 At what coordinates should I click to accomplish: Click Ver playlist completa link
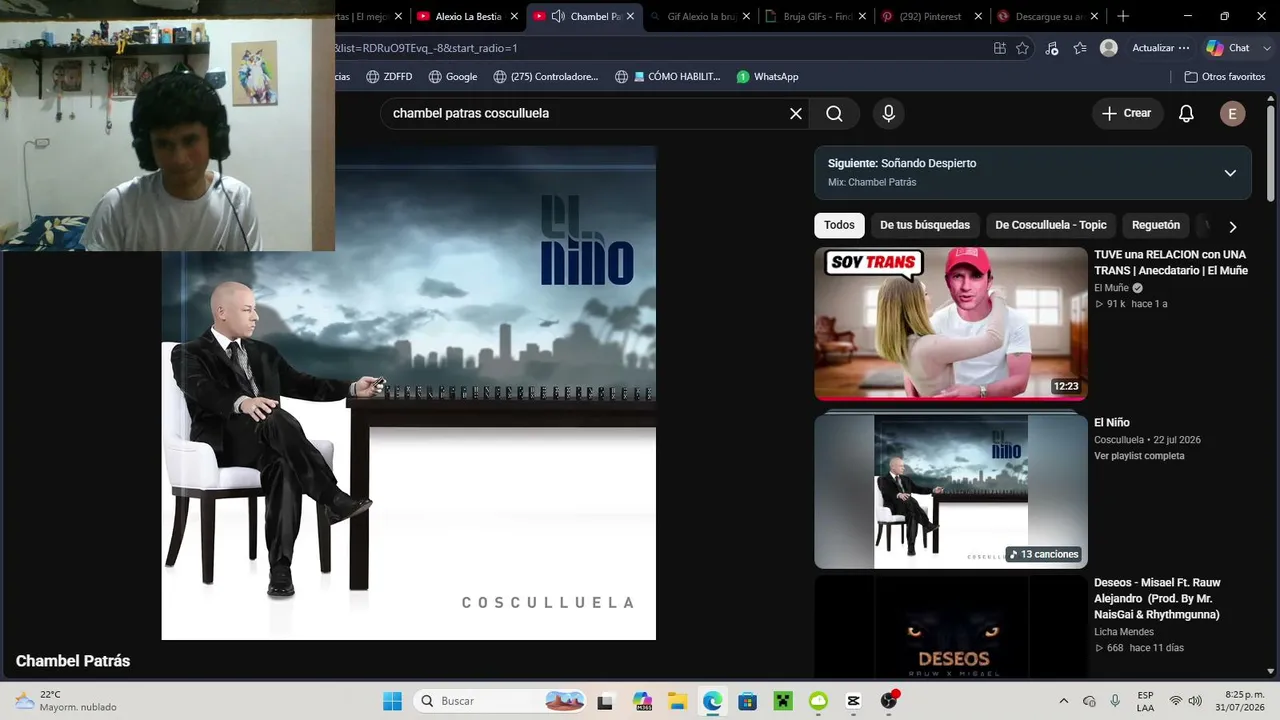(x=1139, y=456)
